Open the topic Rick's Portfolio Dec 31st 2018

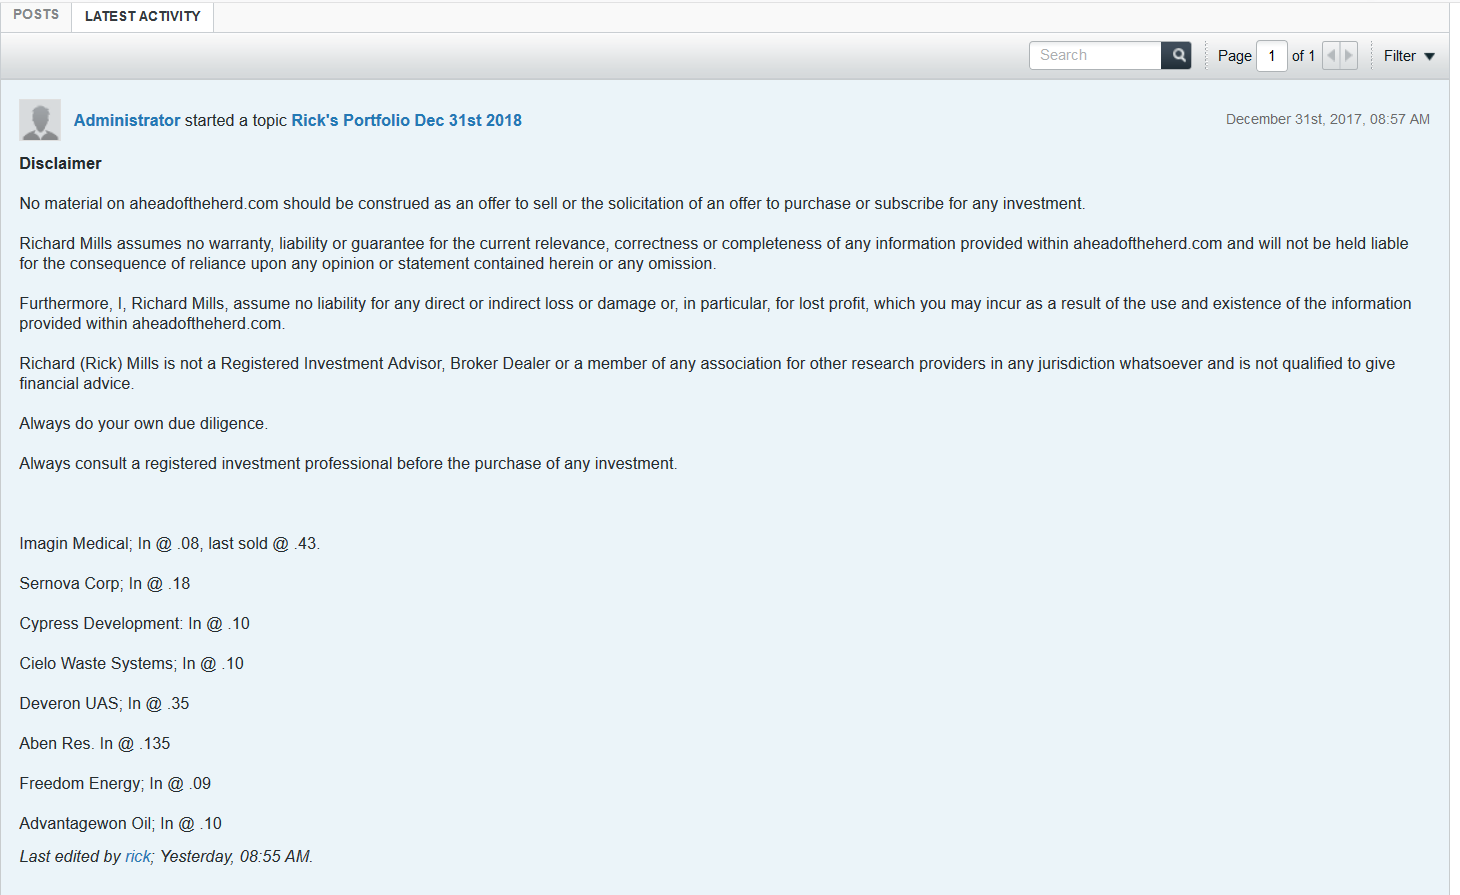[x=407, y=120]
